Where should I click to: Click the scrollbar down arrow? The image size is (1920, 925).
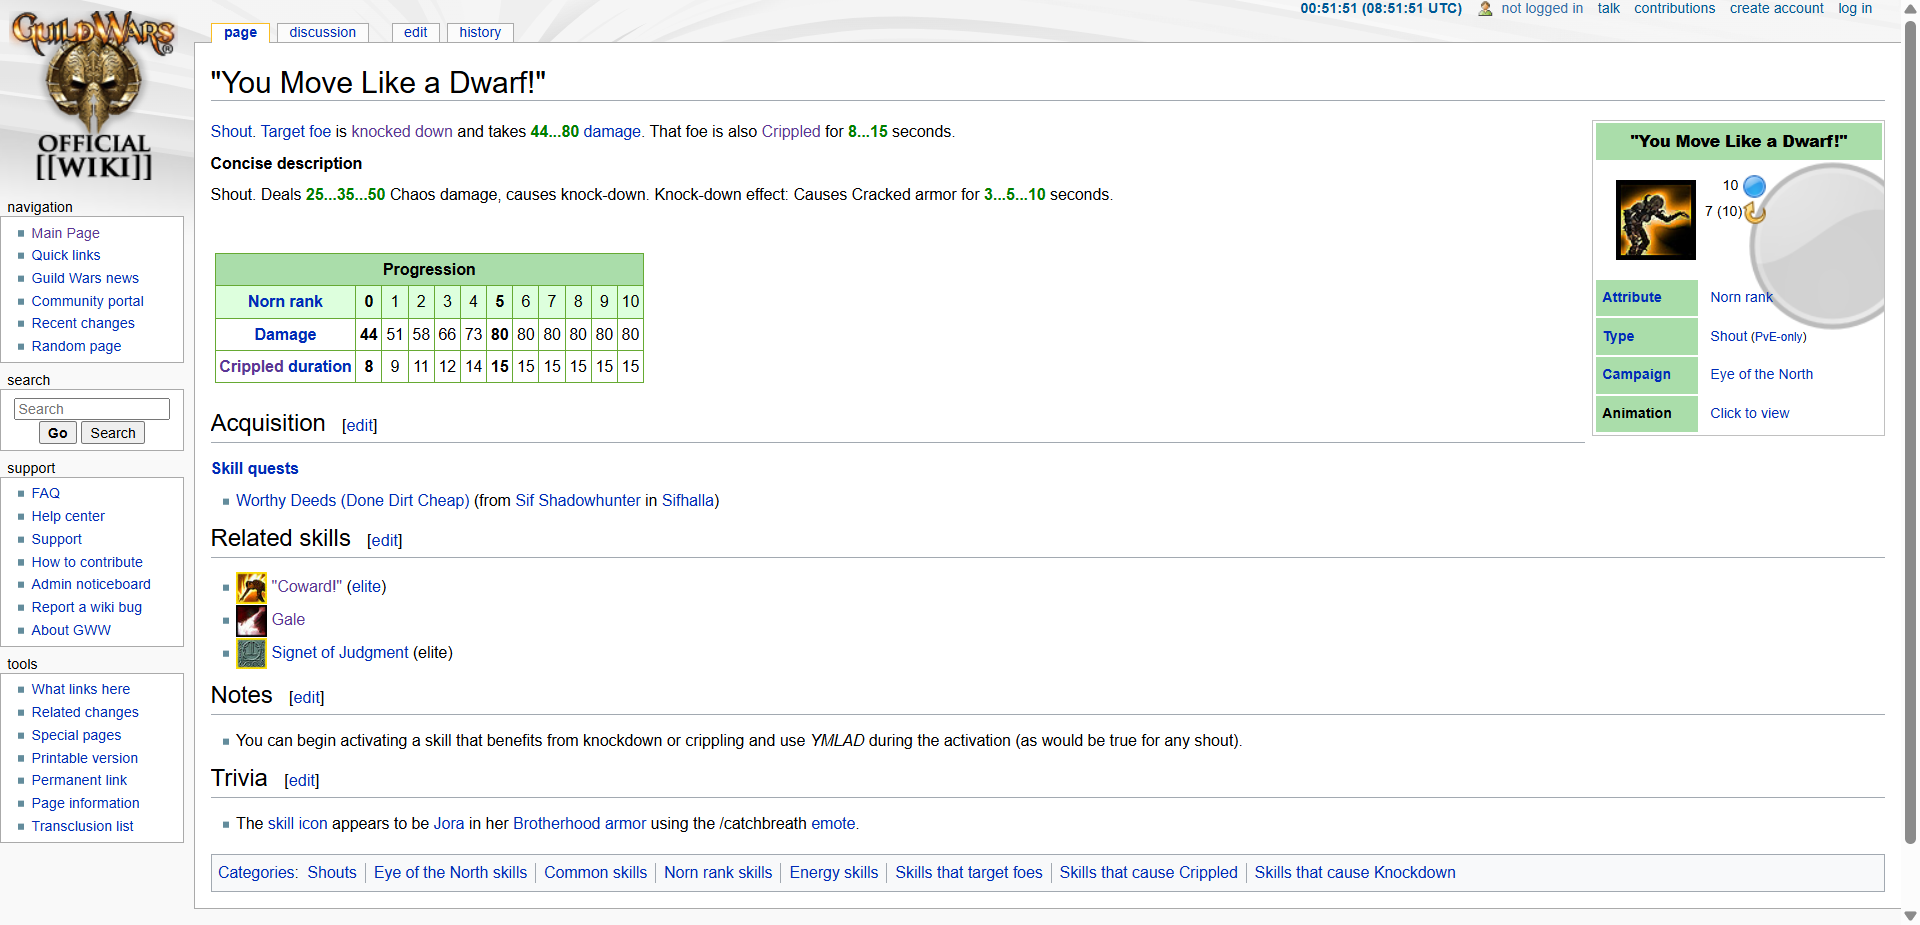[1910, 916]
